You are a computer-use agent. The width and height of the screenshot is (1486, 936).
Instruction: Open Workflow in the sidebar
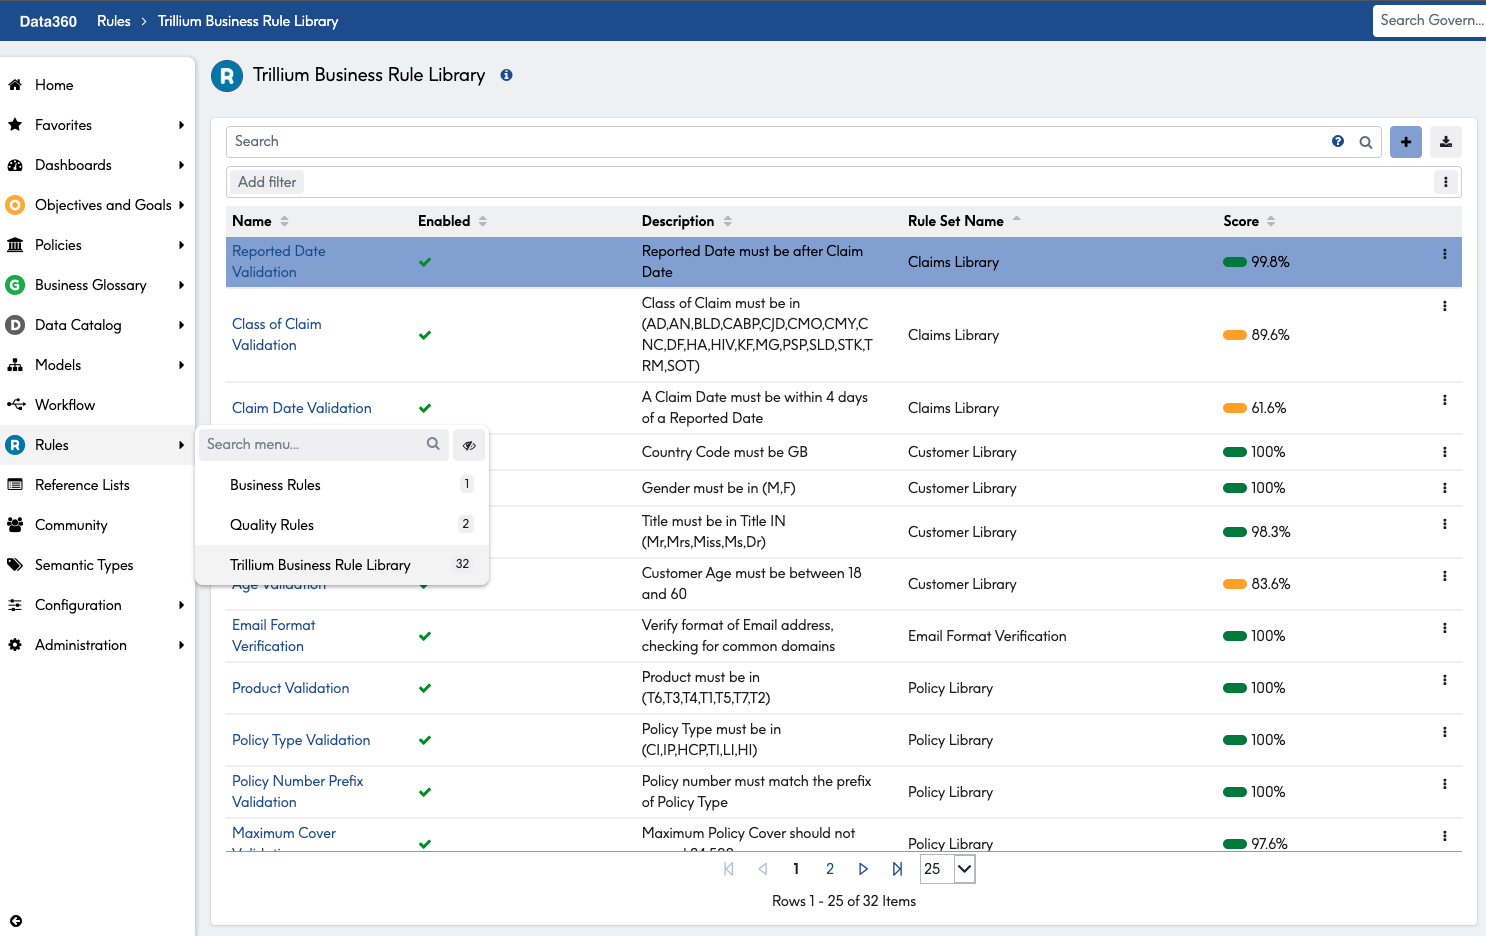[x=65, y=405]
